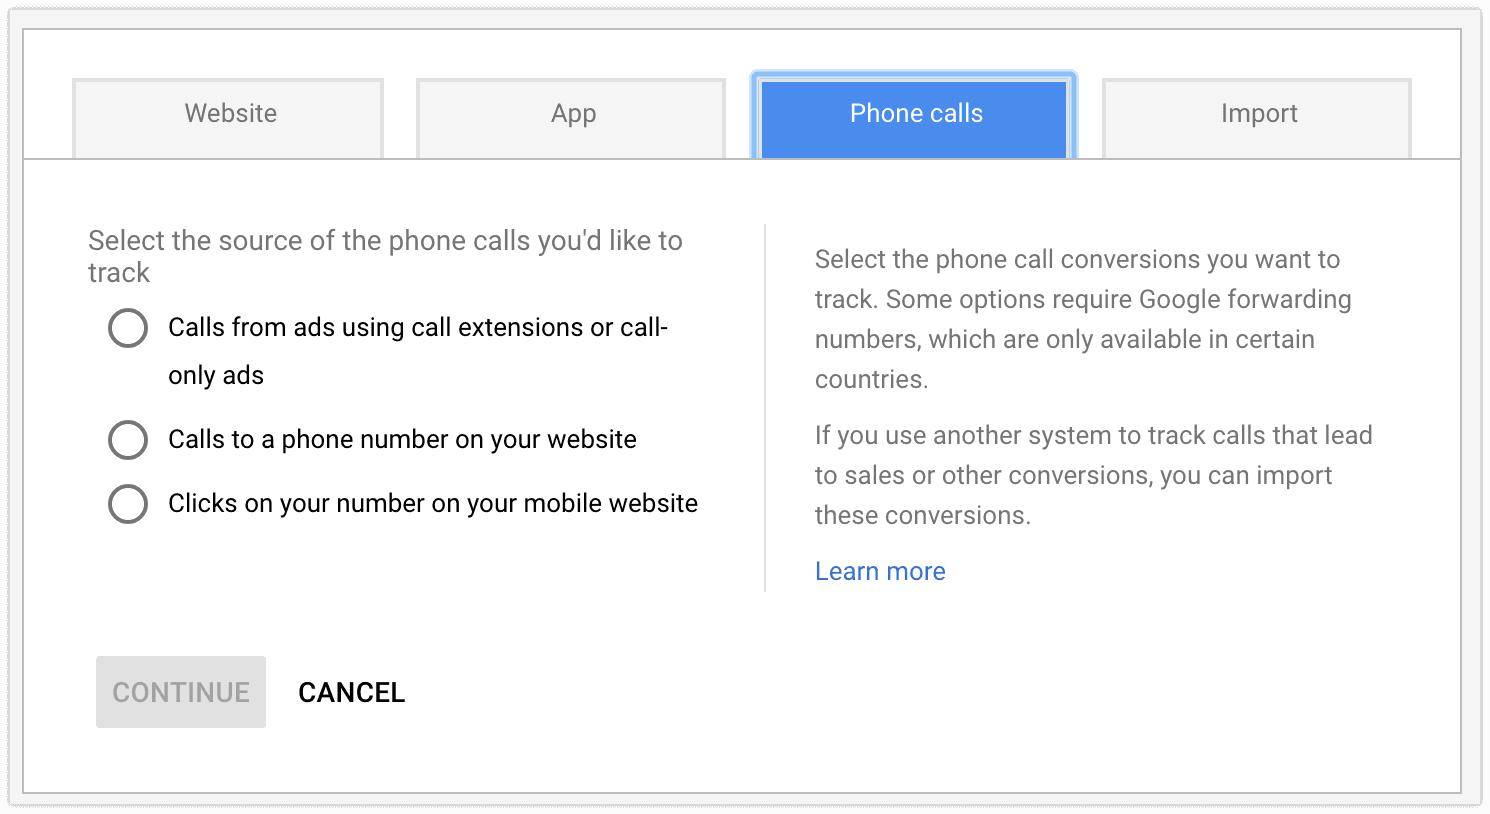Cancel the phone call conversion setup
The width and height of the screenshot is (1490, 814).
pos(351,692)
